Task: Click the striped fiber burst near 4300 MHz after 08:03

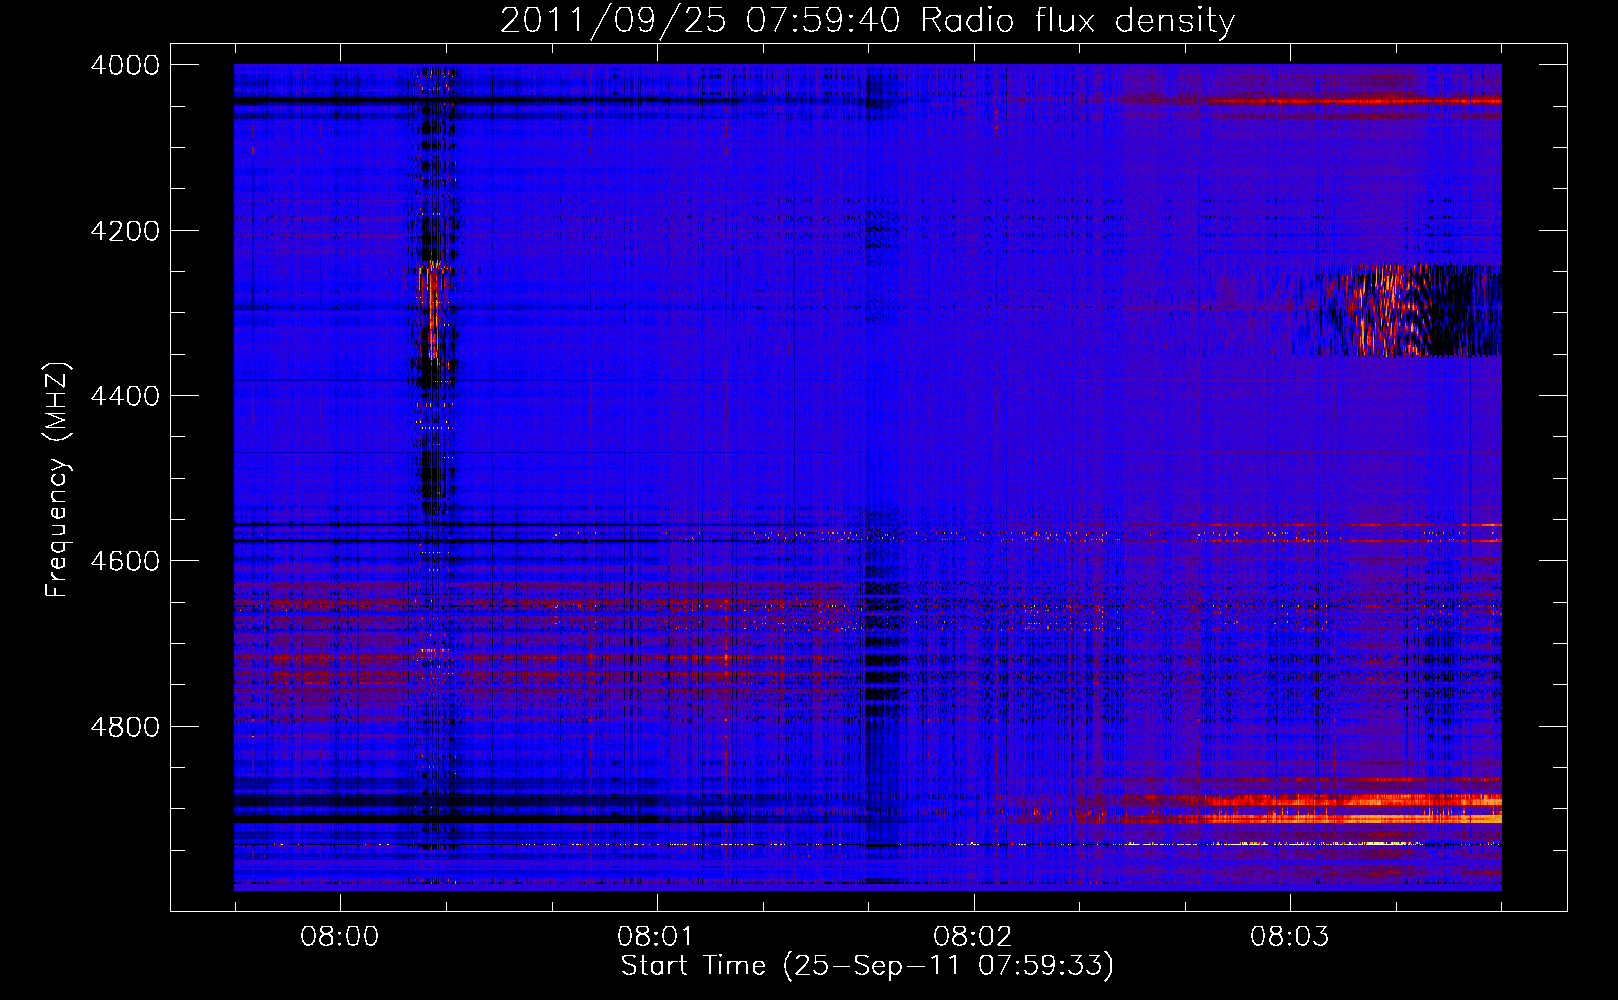Action: [1398, 310]
